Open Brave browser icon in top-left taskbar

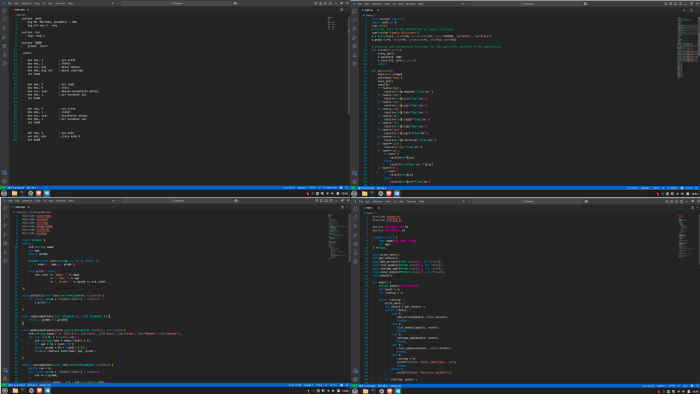point(38,193)
